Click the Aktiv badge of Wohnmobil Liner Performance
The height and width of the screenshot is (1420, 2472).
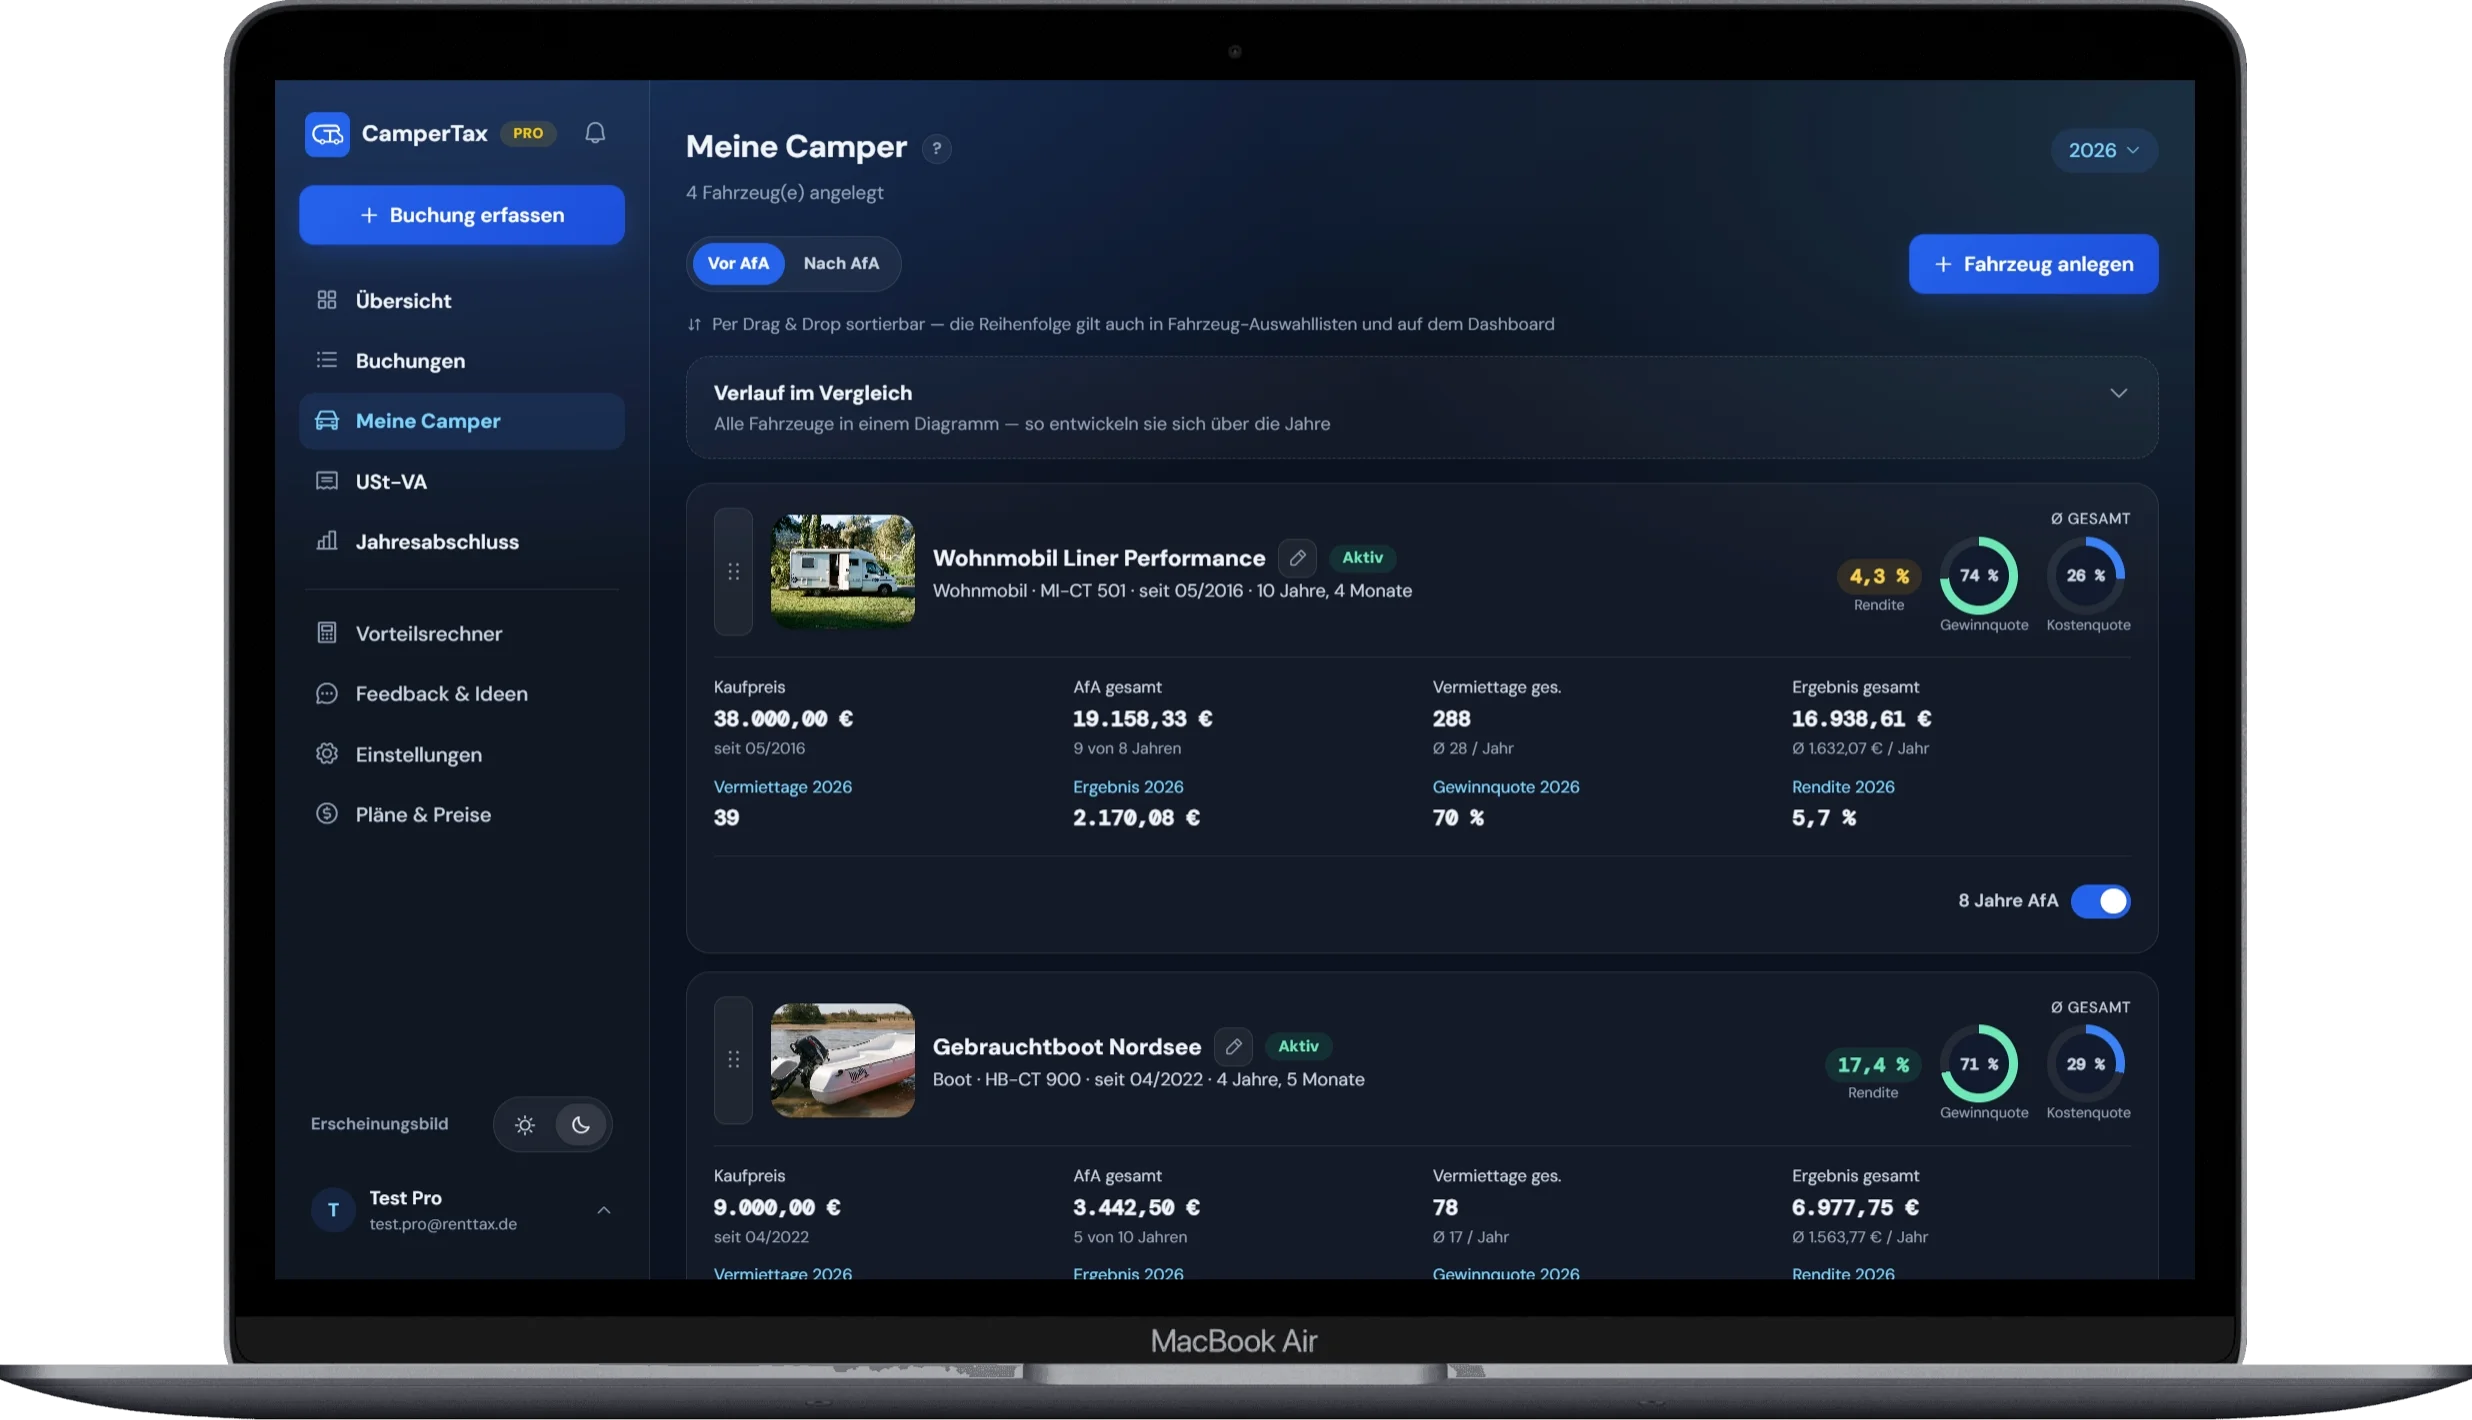pyautogui.click(x=1362, y=558)
